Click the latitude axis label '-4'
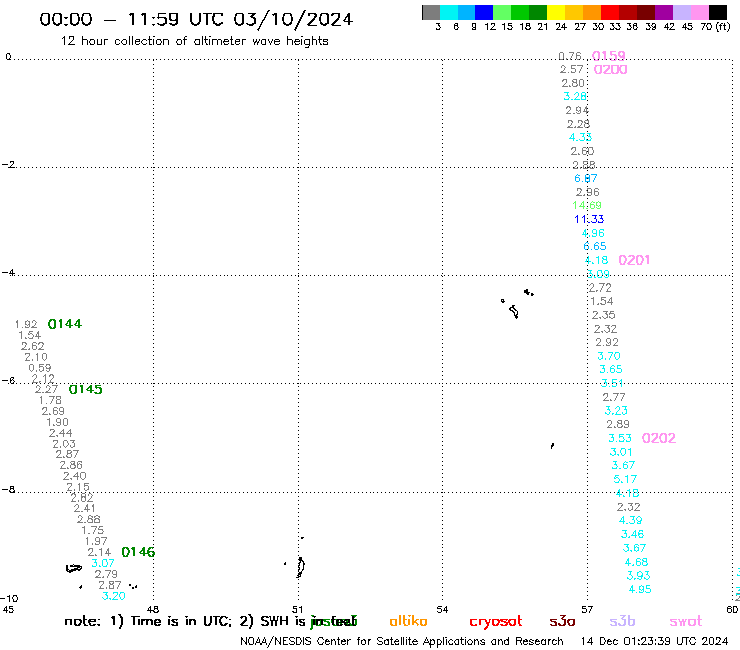 [8, 273]
